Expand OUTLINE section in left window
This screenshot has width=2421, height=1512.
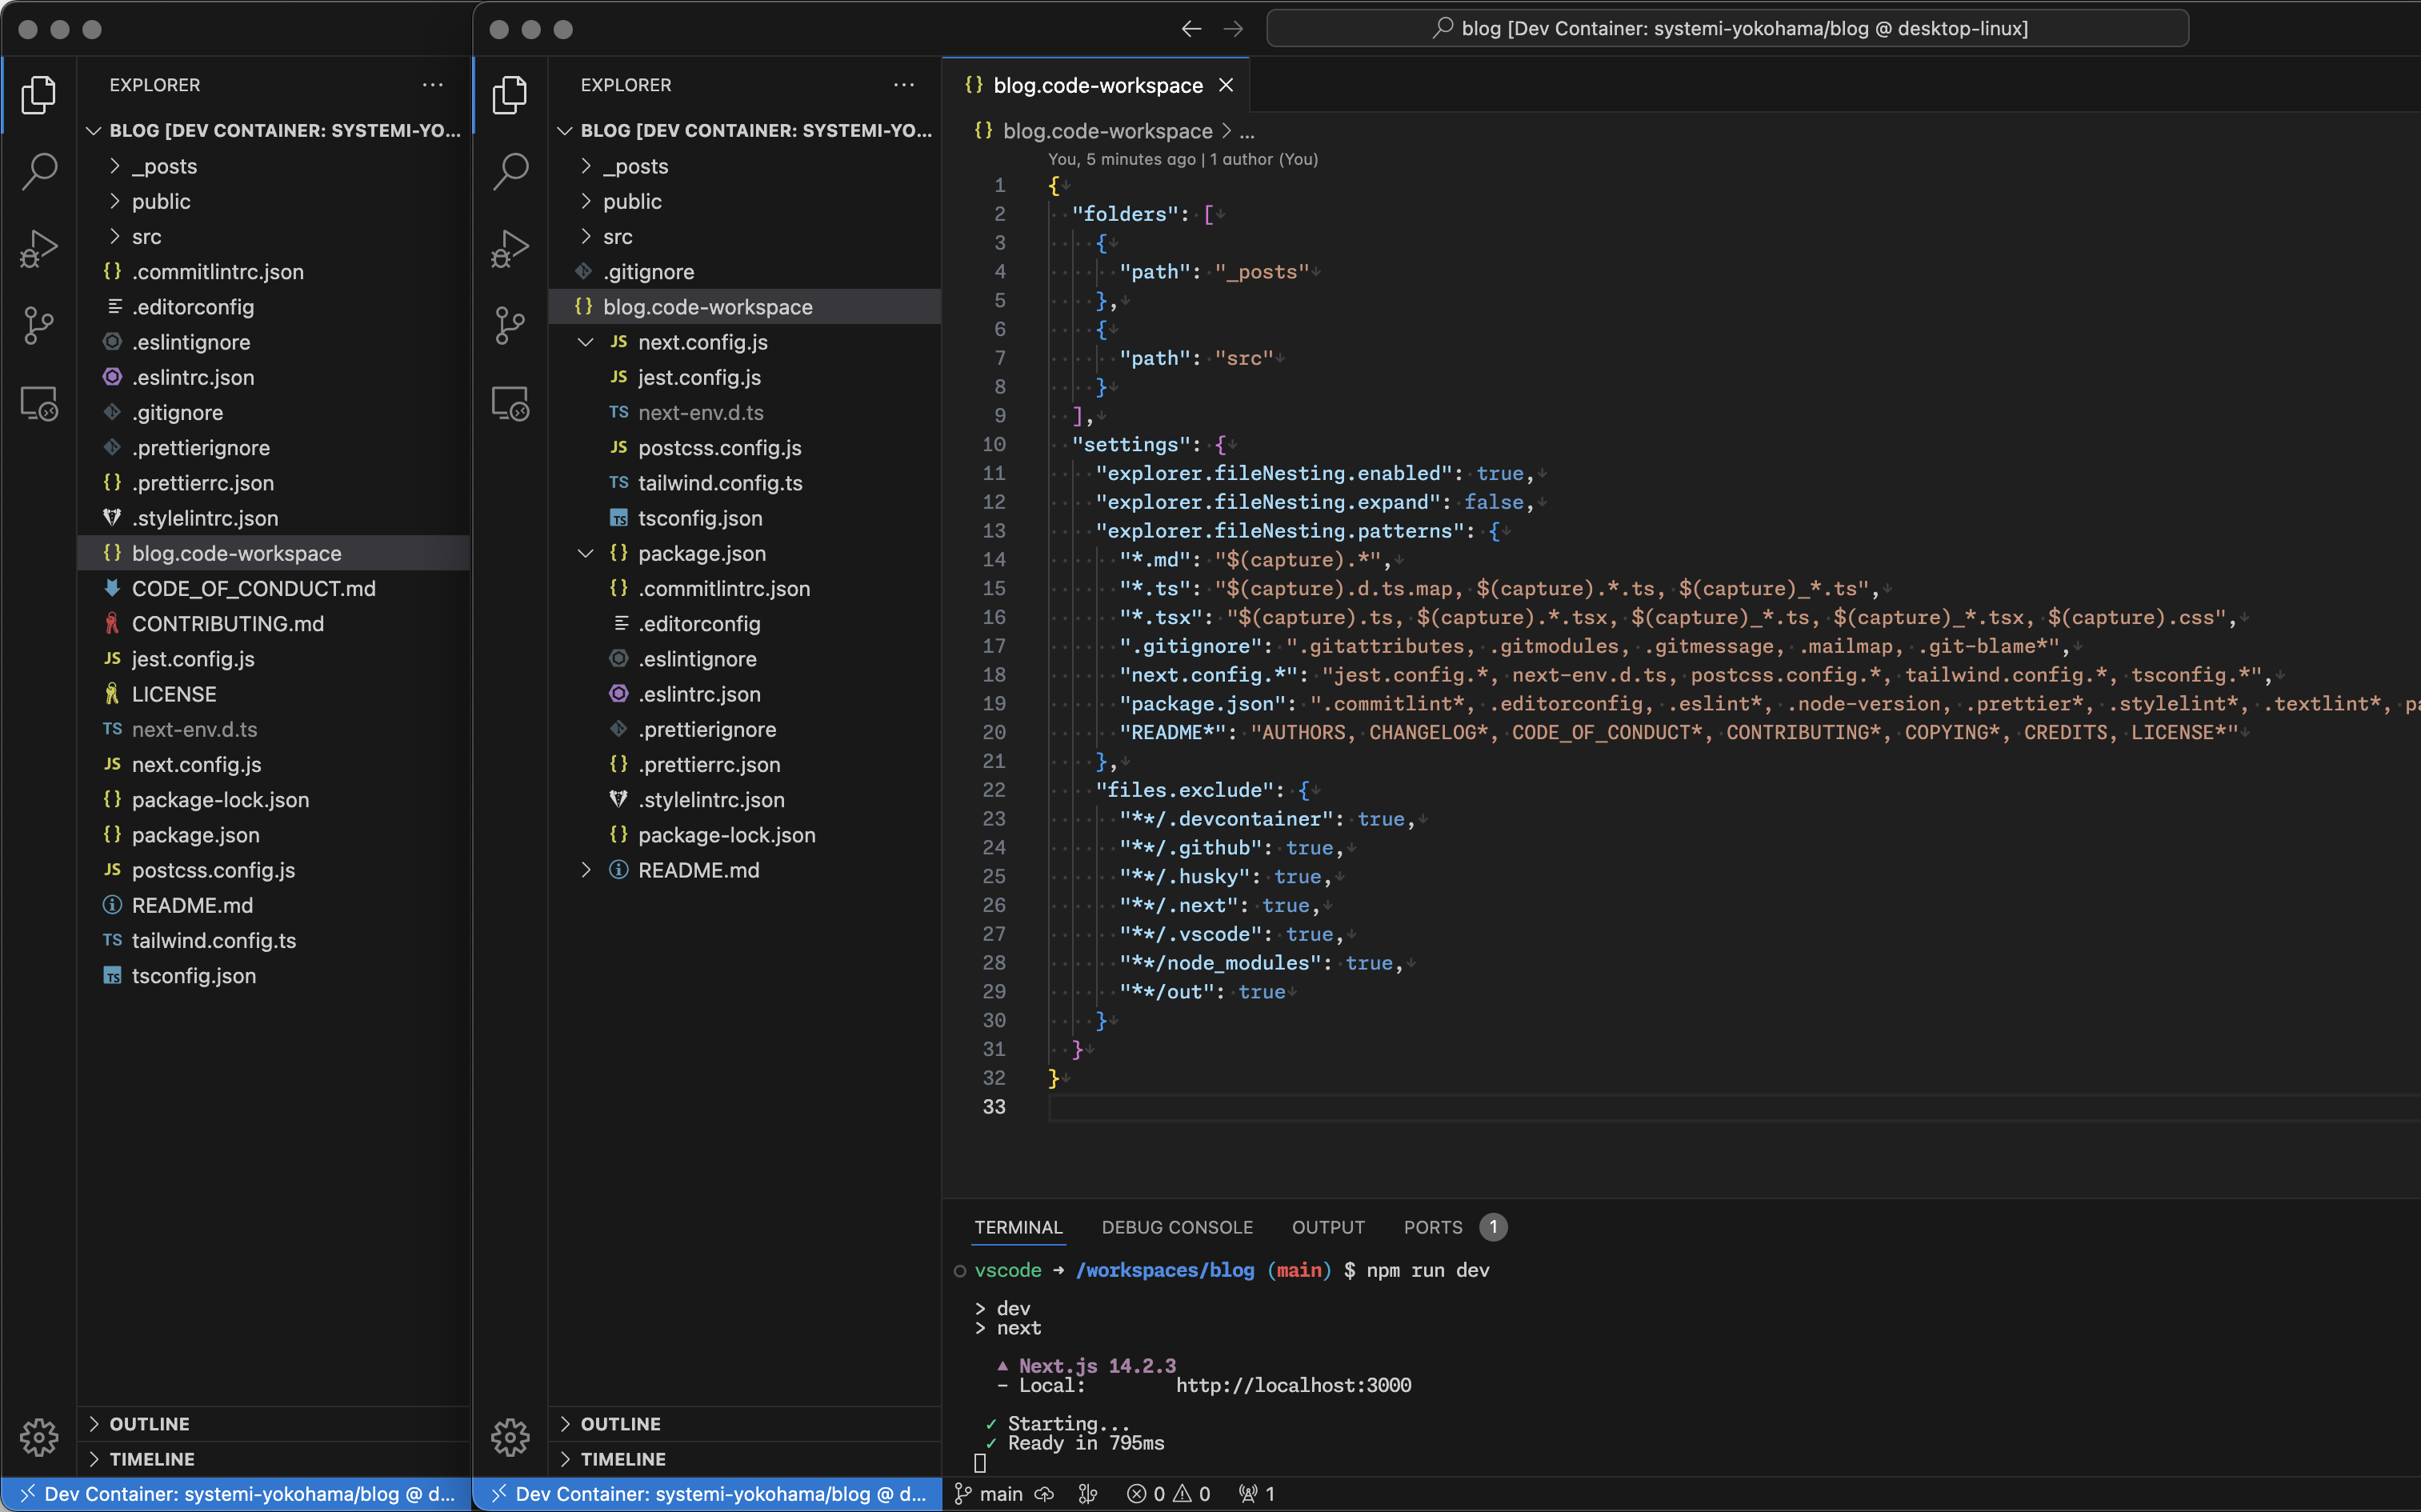(x=274, y=1424)
